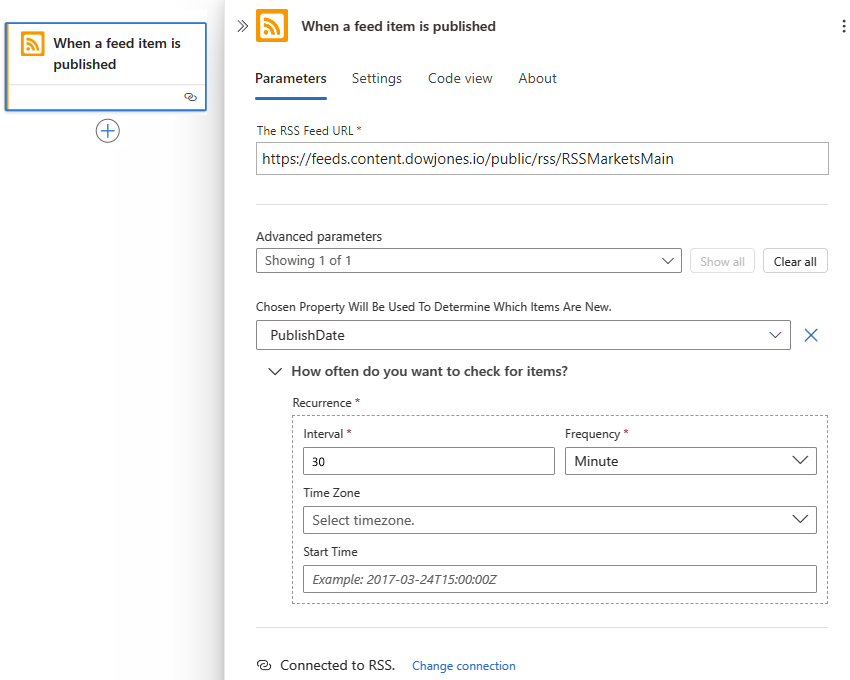850x680 pixels.
Task: Click the RSS connector icon in the header
Action: [x=270, y=26]
